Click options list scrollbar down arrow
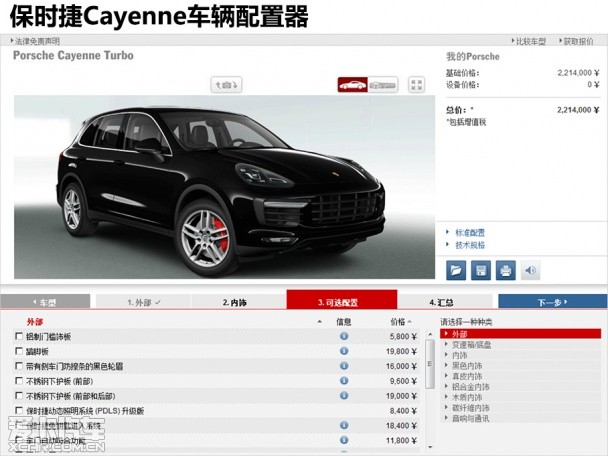This screenshot has height=456, width=608. coord(430,447)
